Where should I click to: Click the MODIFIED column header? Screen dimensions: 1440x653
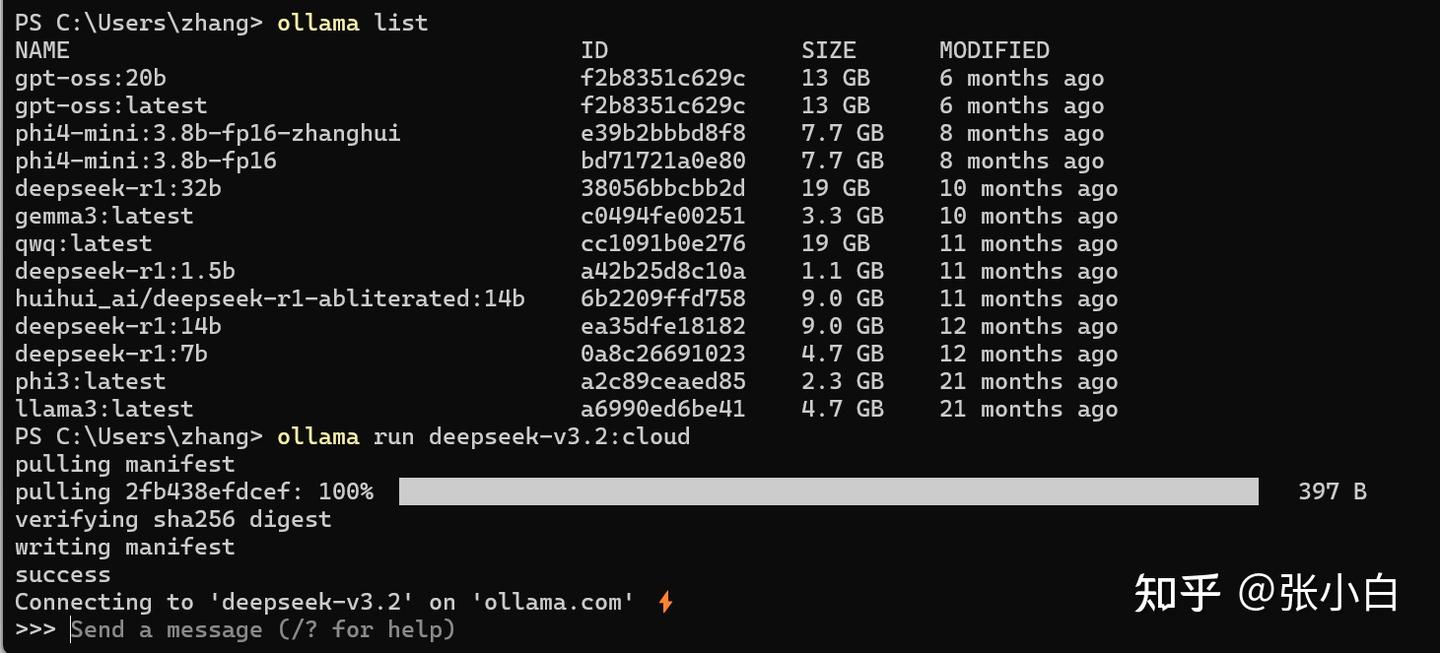pos(994,50)
